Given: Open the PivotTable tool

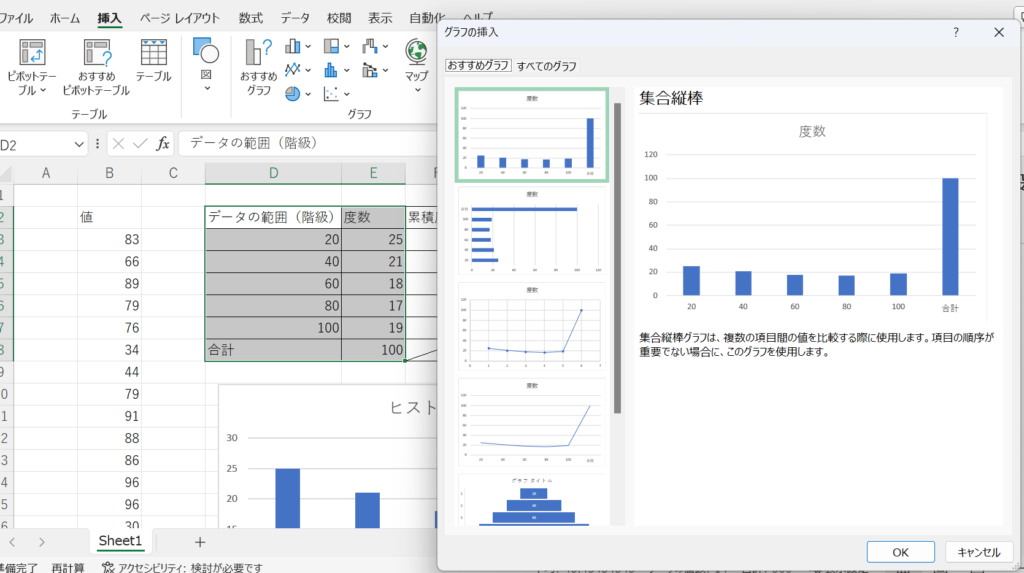Looking at the screenshot, I should coord(31,67).
